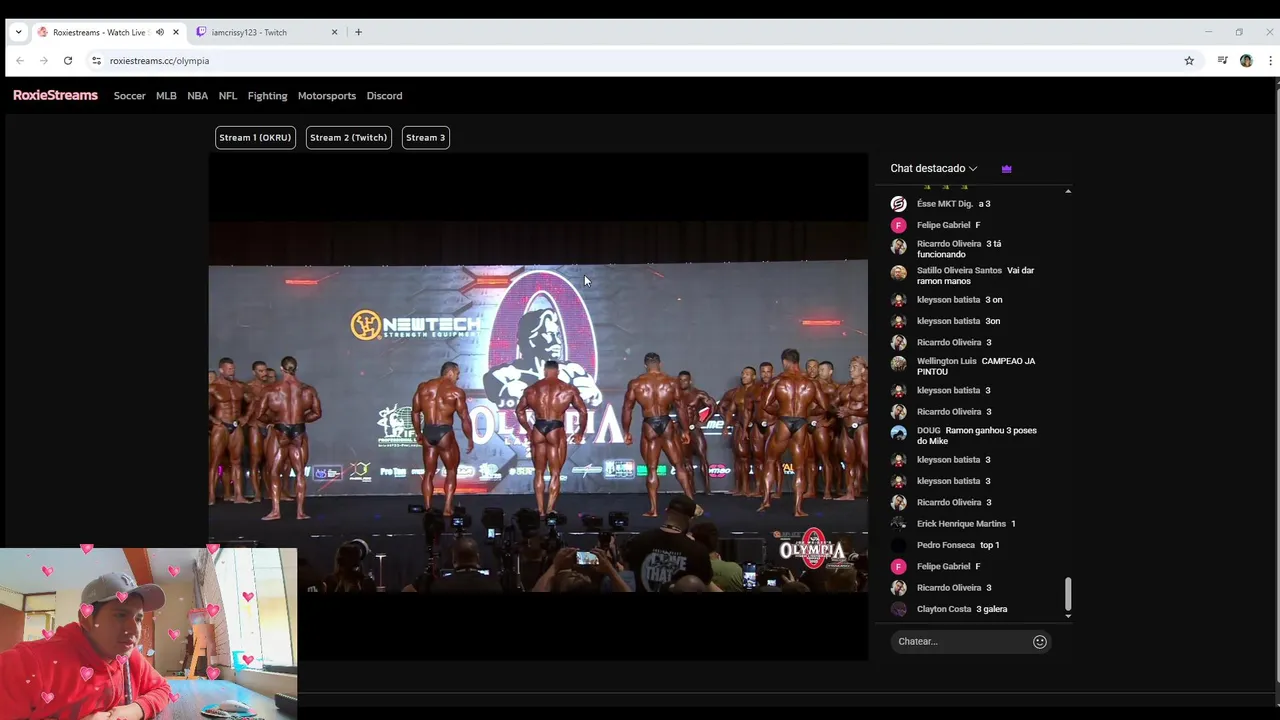Click the webcam overlay thumbnail
This screenshot has height=720, width=1280.
[148, 633]
